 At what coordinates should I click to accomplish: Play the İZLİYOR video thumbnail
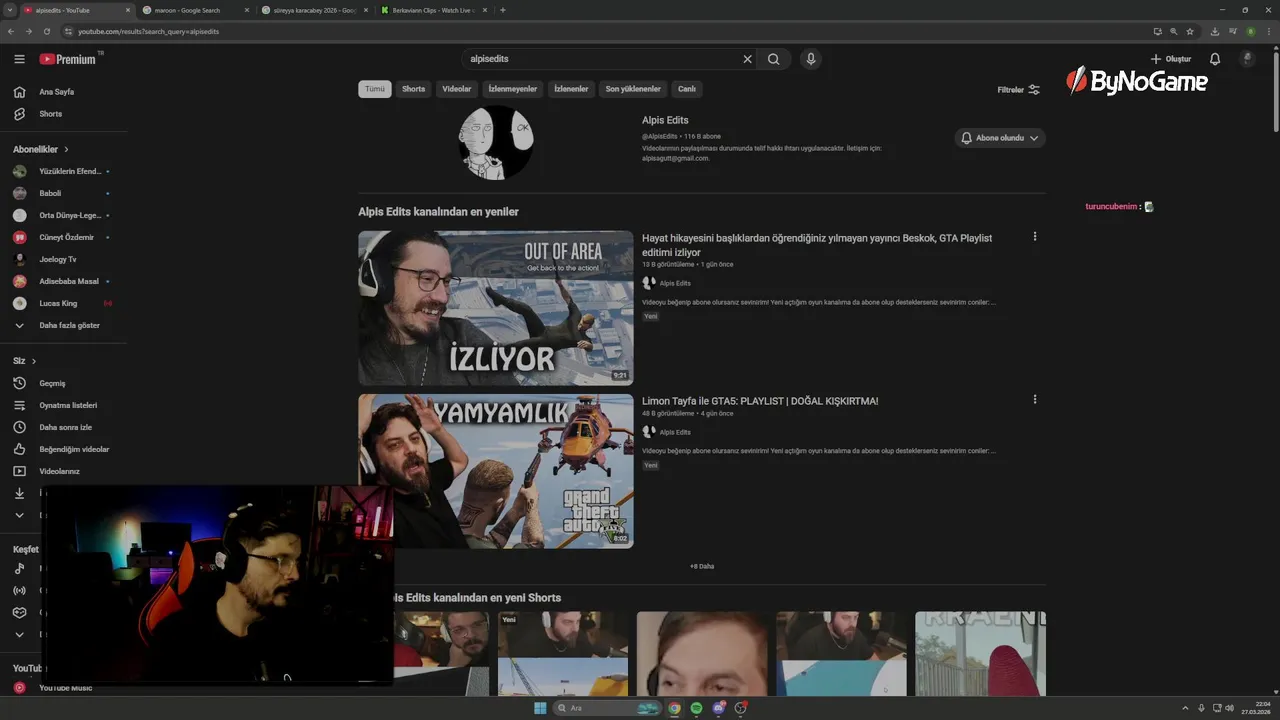coord(496,308)
